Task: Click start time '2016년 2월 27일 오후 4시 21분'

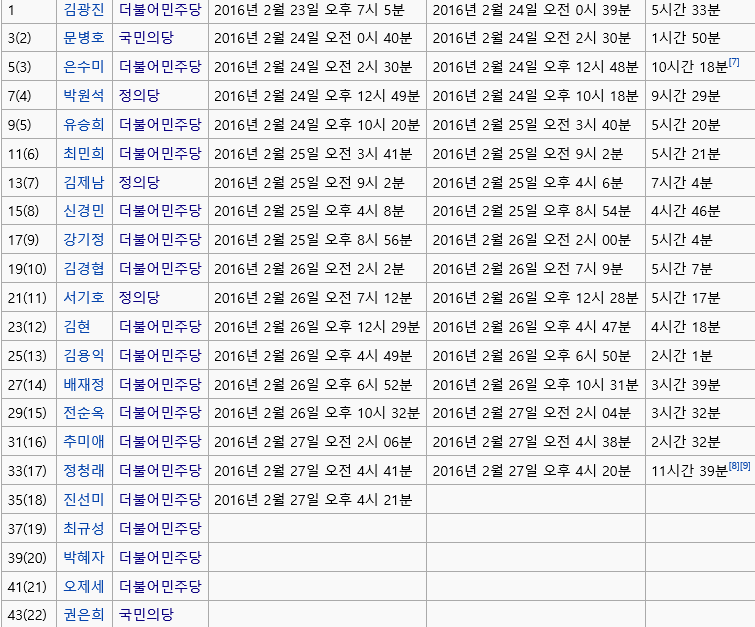Action: [x=313, y=499]
